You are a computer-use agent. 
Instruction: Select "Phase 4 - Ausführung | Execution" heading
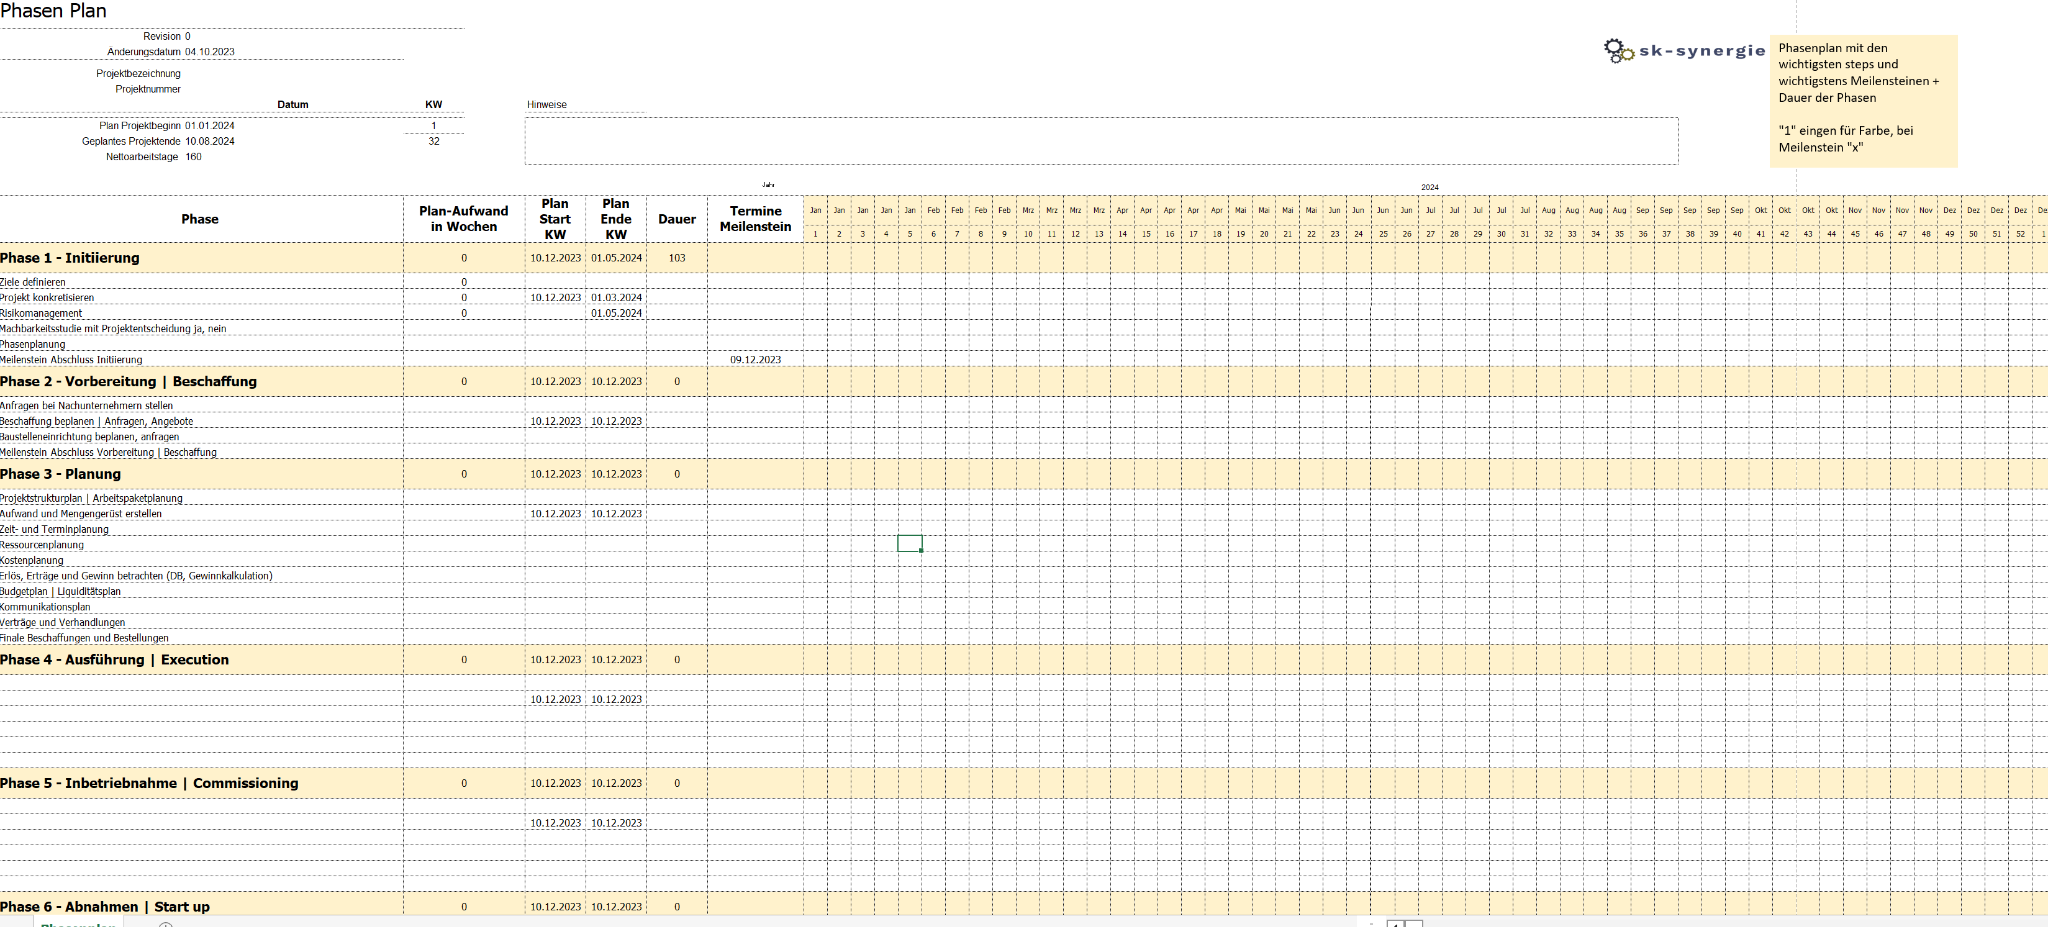coord(114,660)
